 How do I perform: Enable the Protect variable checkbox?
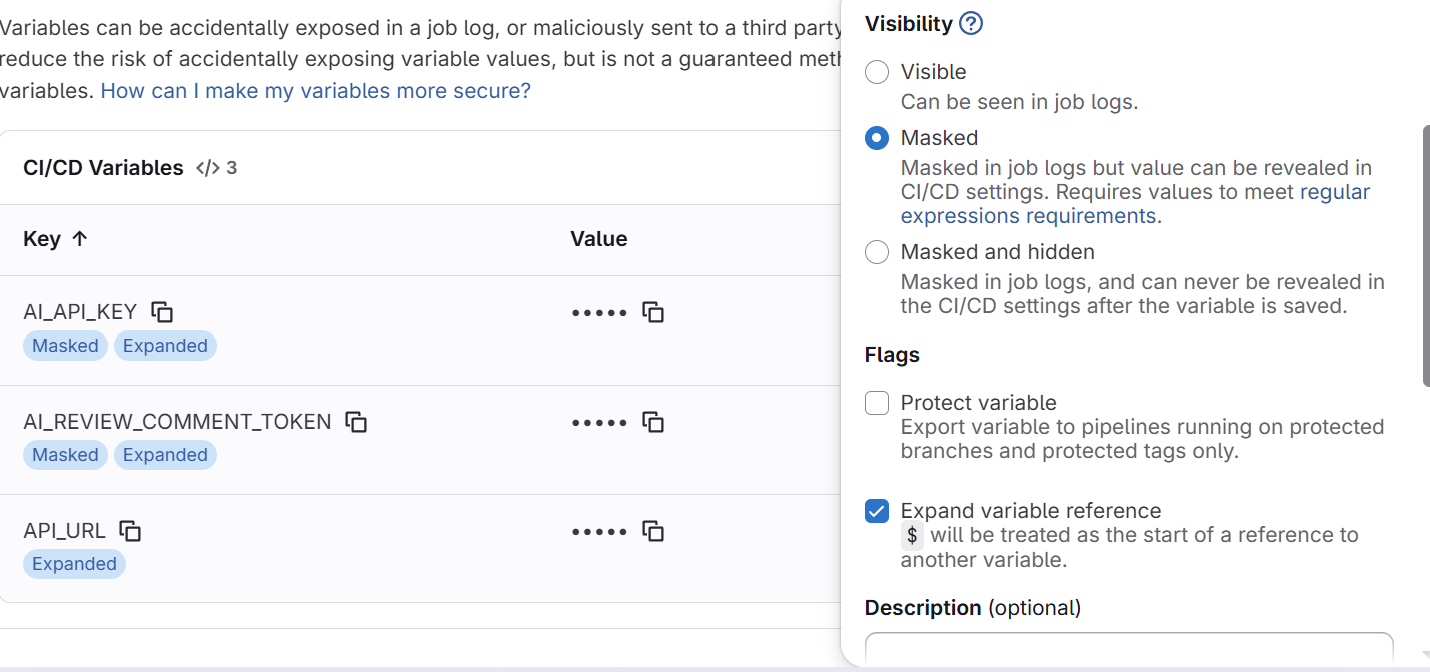click(x=877, y=403)
